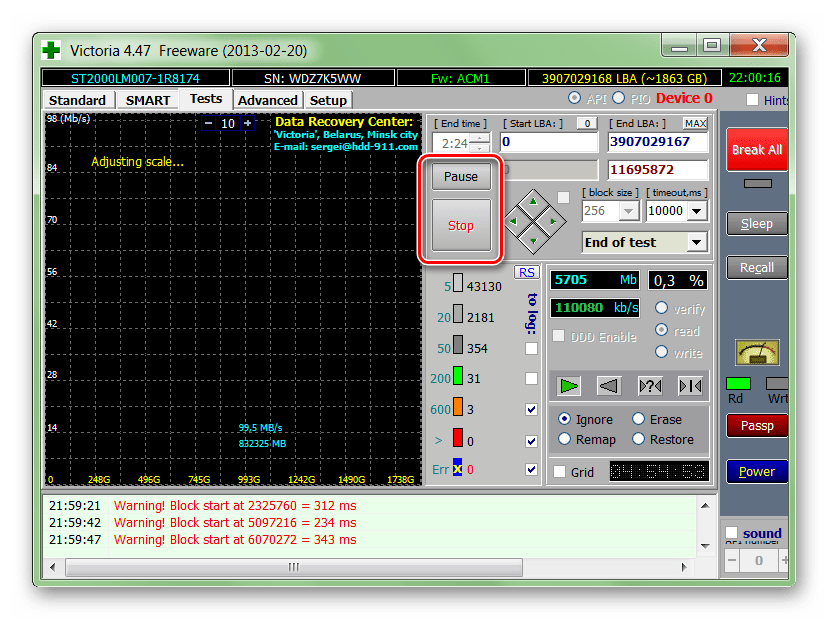The image size is (829, 620).
Task: Open the Advanced tab
Action: pyautogui.click(x=267, y=100)
